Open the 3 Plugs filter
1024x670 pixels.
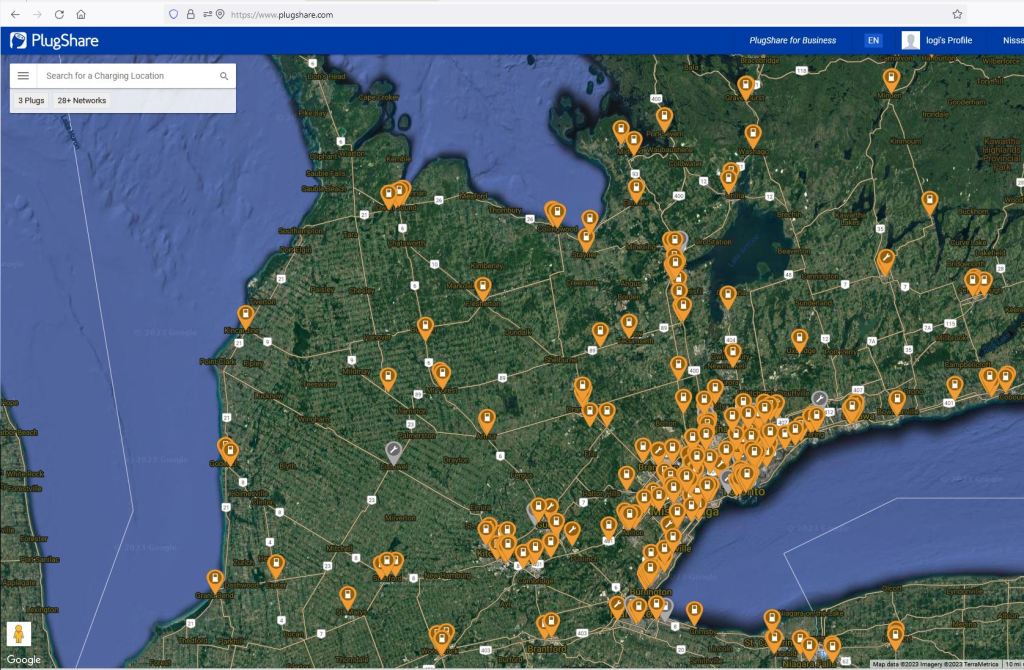31,101
